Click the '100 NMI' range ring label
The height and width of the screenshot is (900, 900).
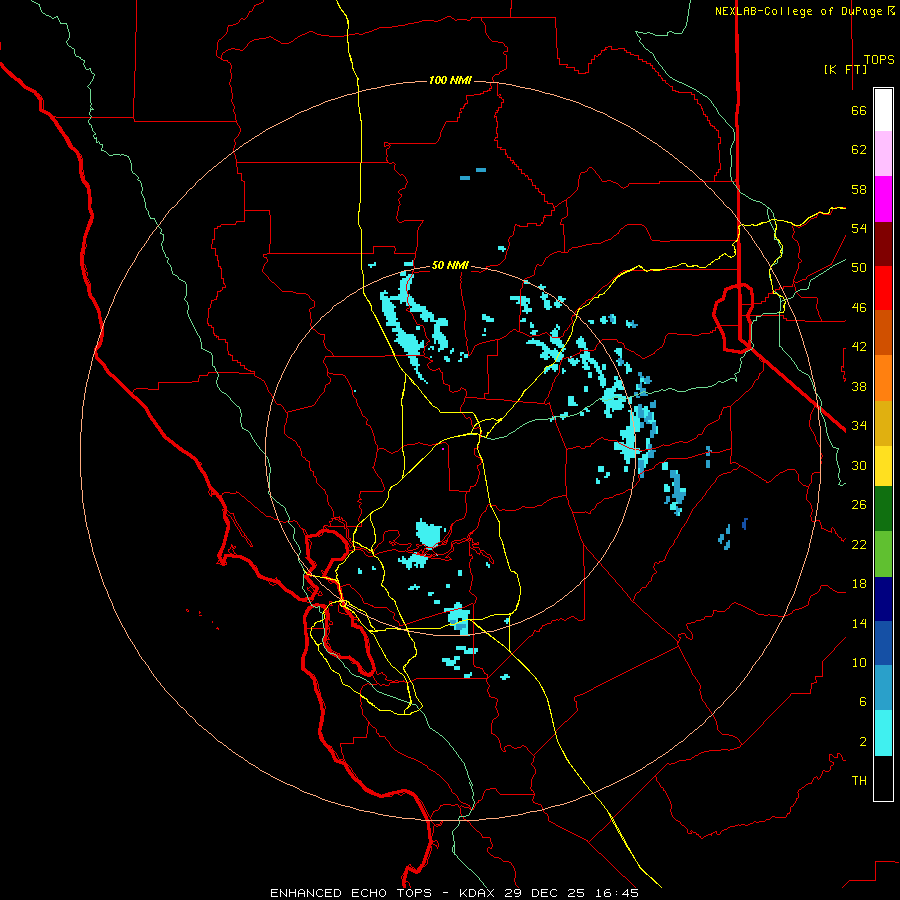[450, 80]
